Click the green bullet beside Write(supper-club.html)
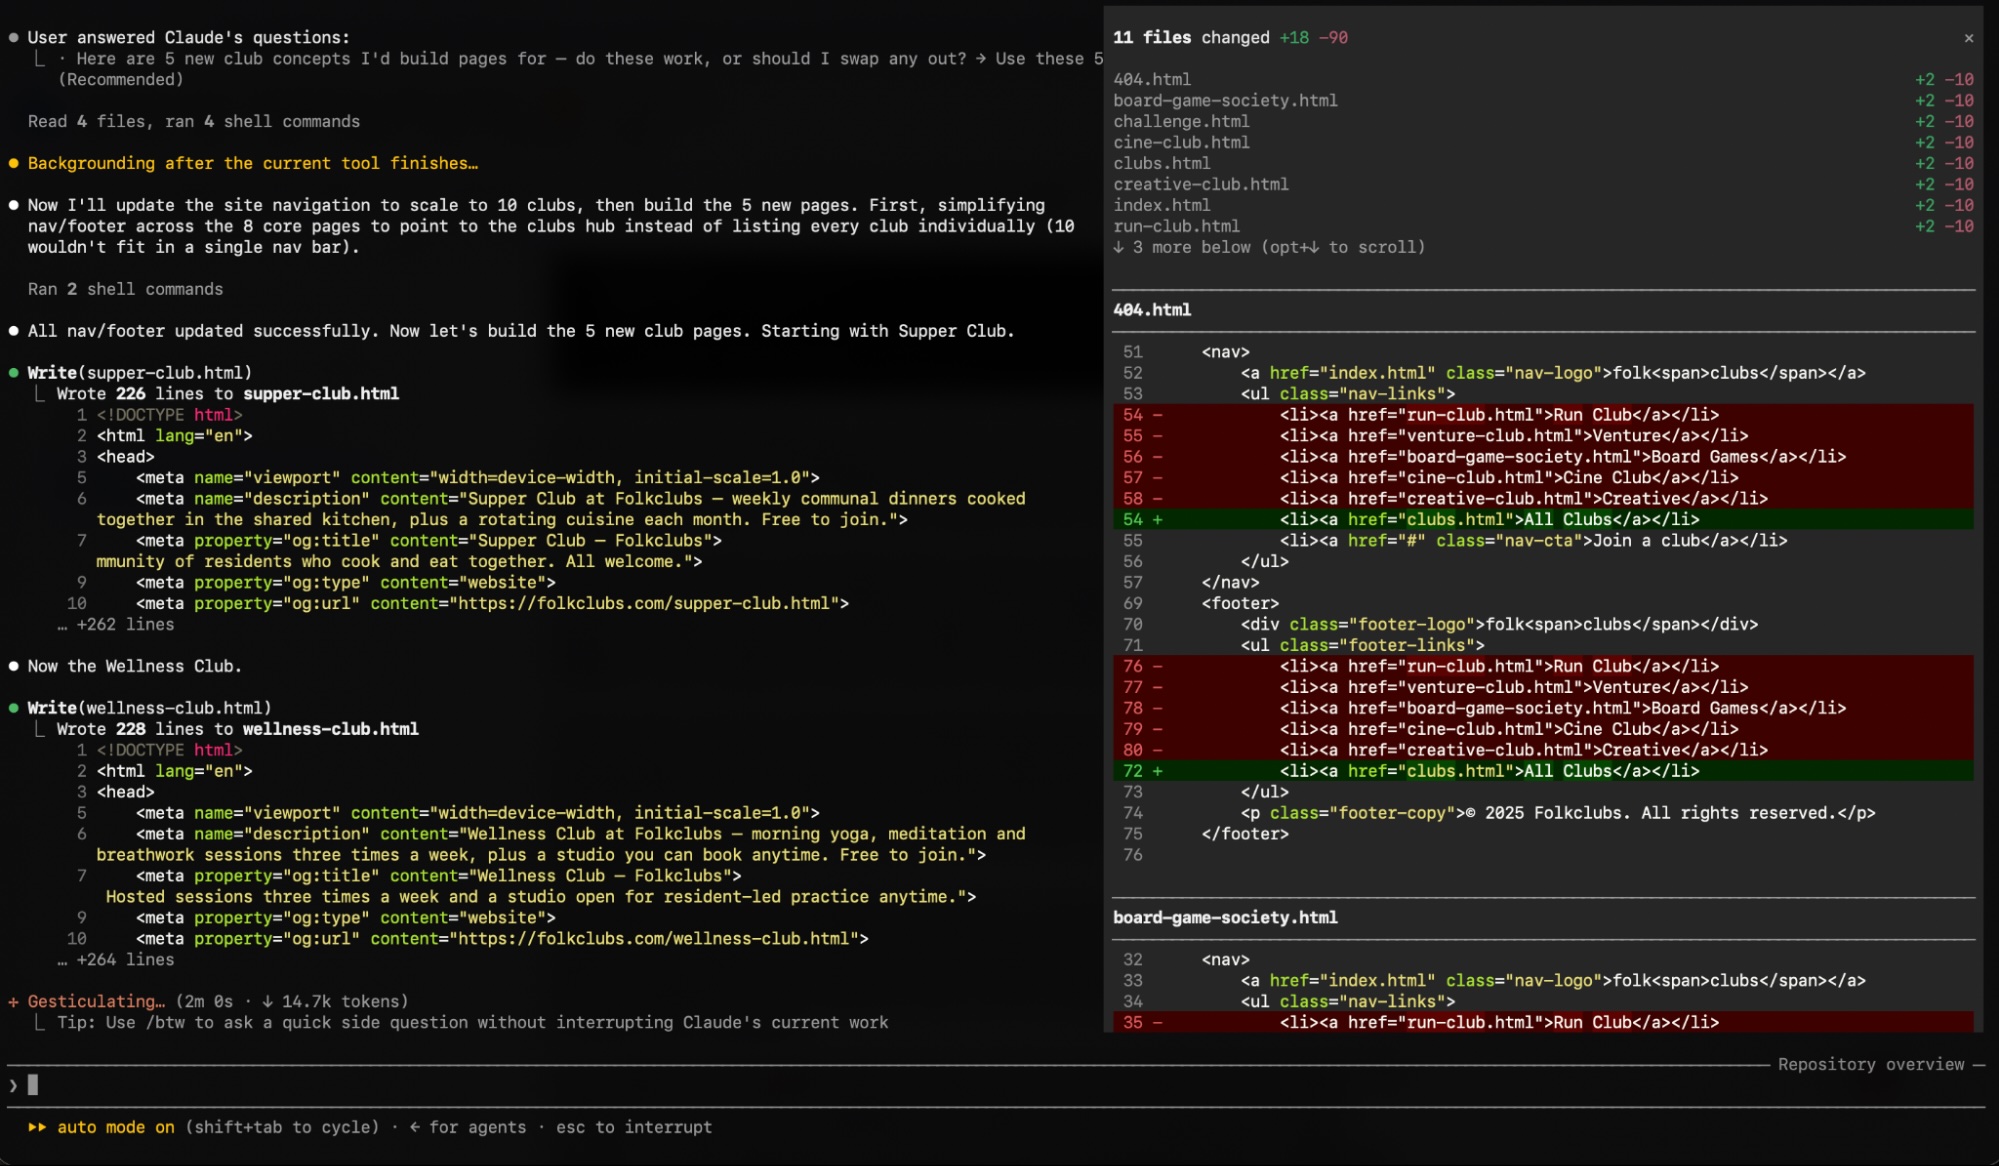This screenshot has width=1999, height=1166. [13, 373]
